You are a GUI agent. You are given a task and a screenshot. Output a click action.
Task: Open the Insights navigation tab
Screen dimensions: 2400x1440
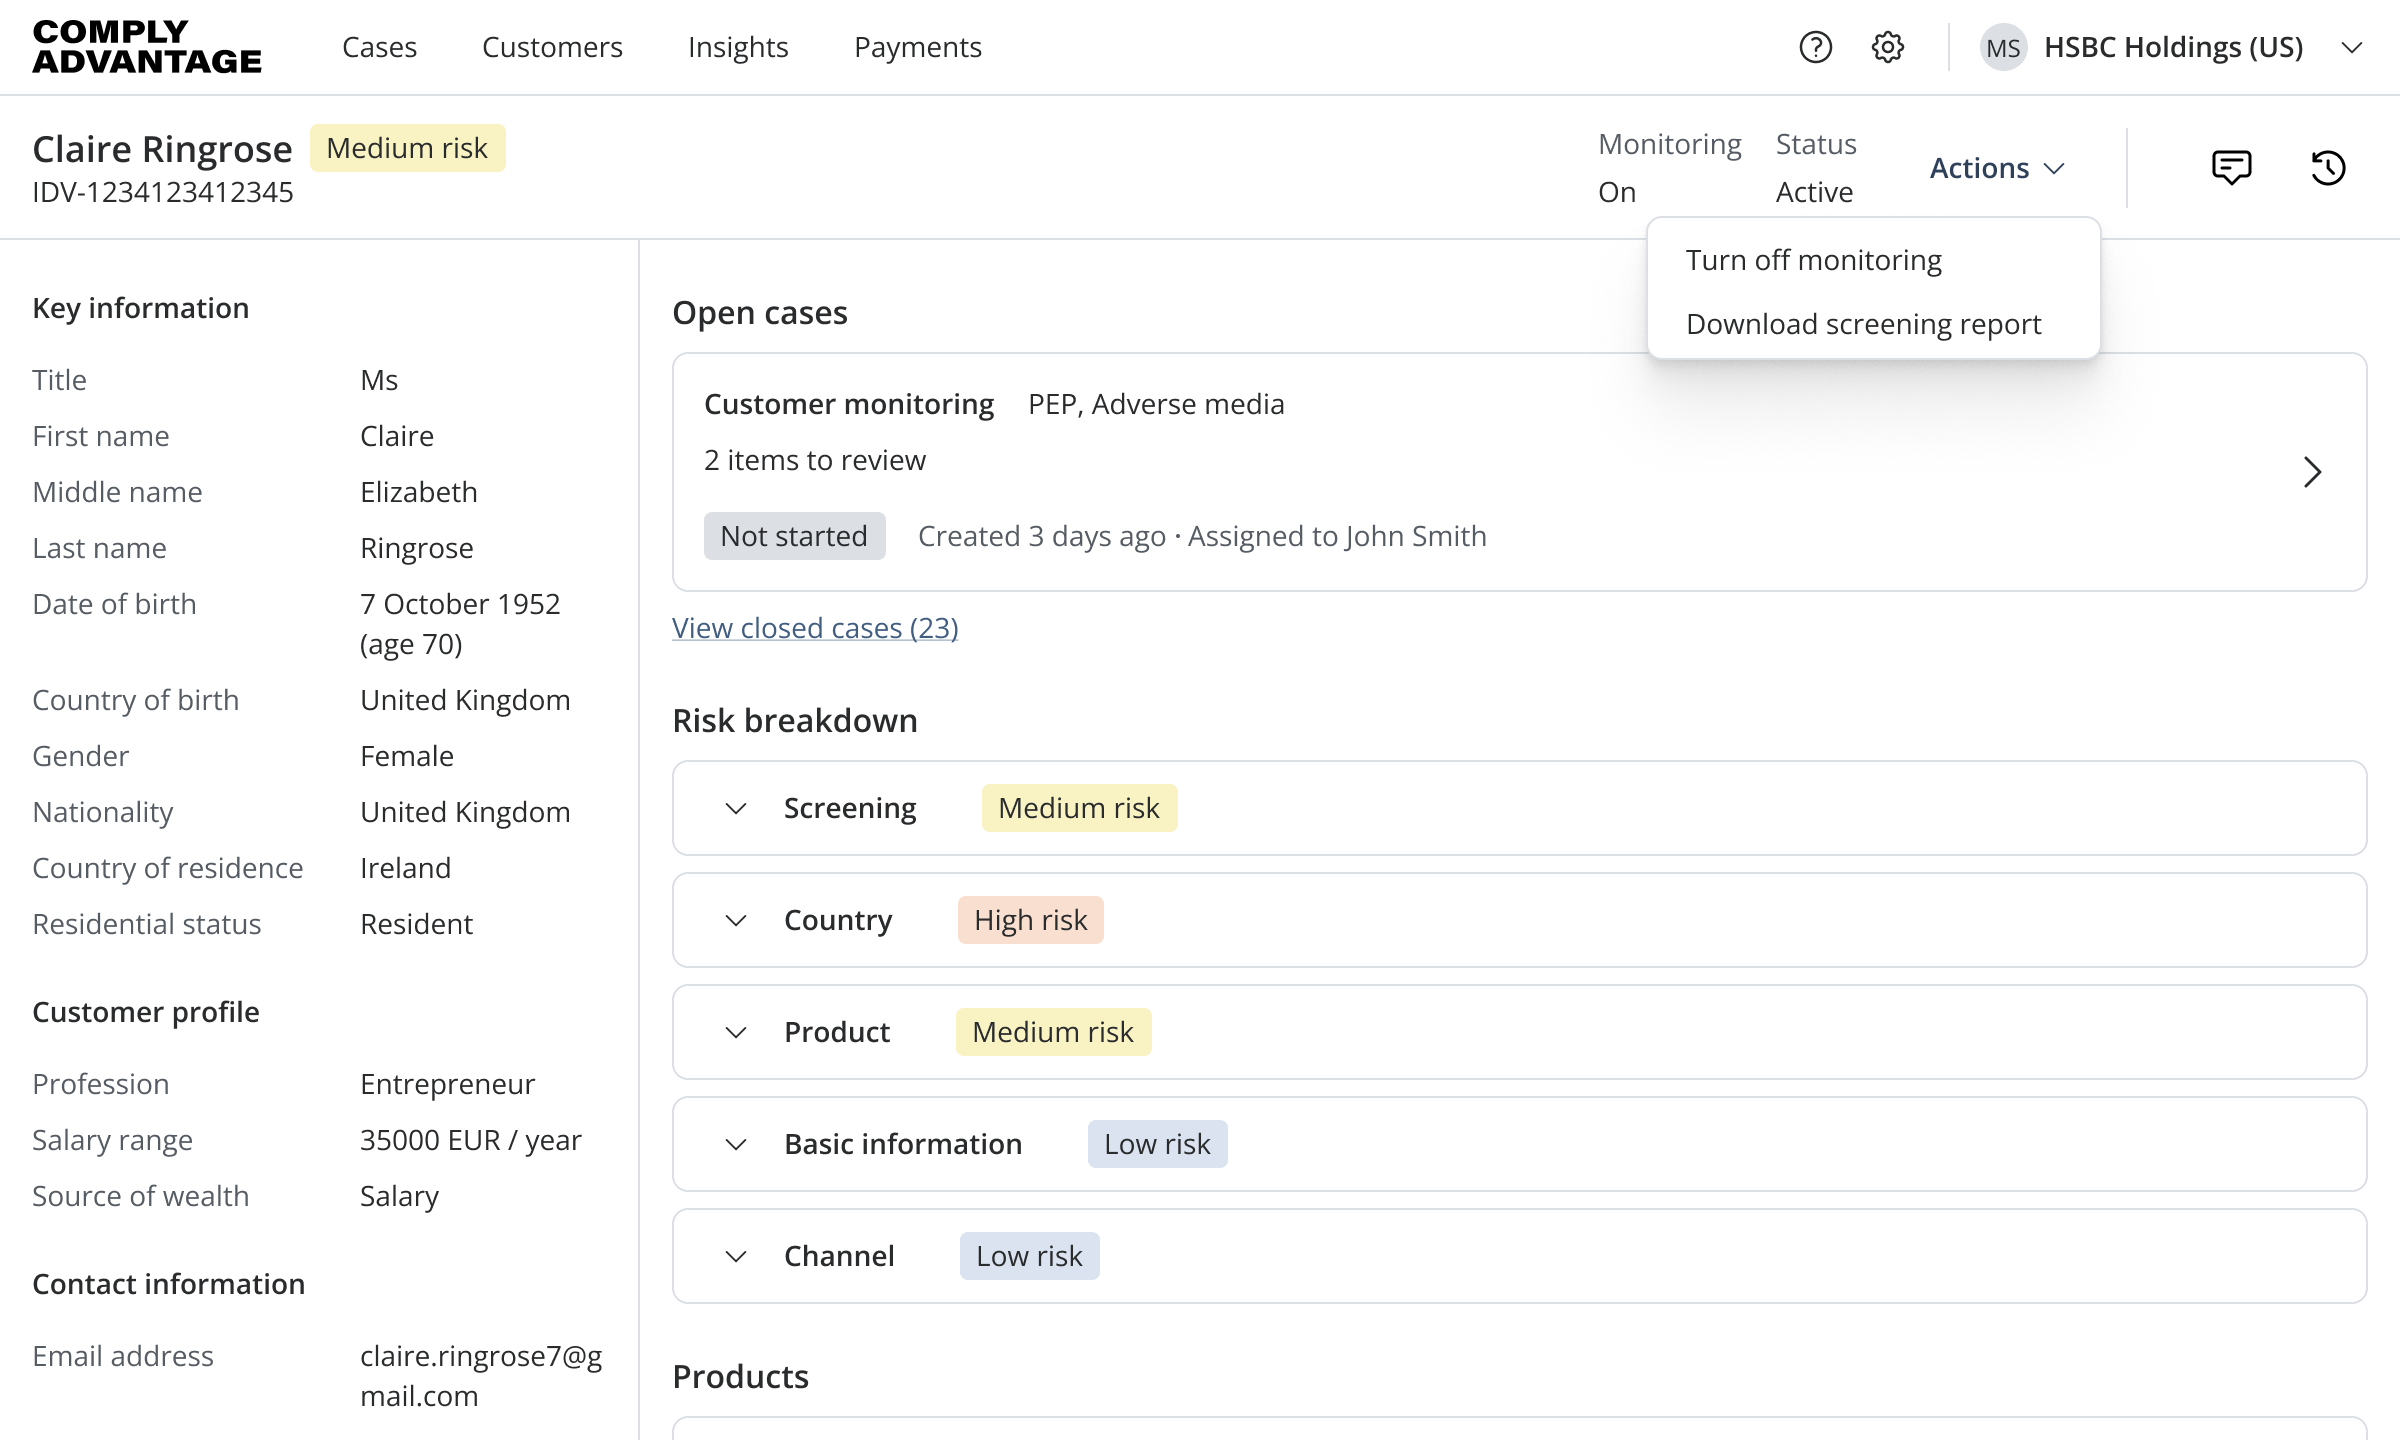738,47
